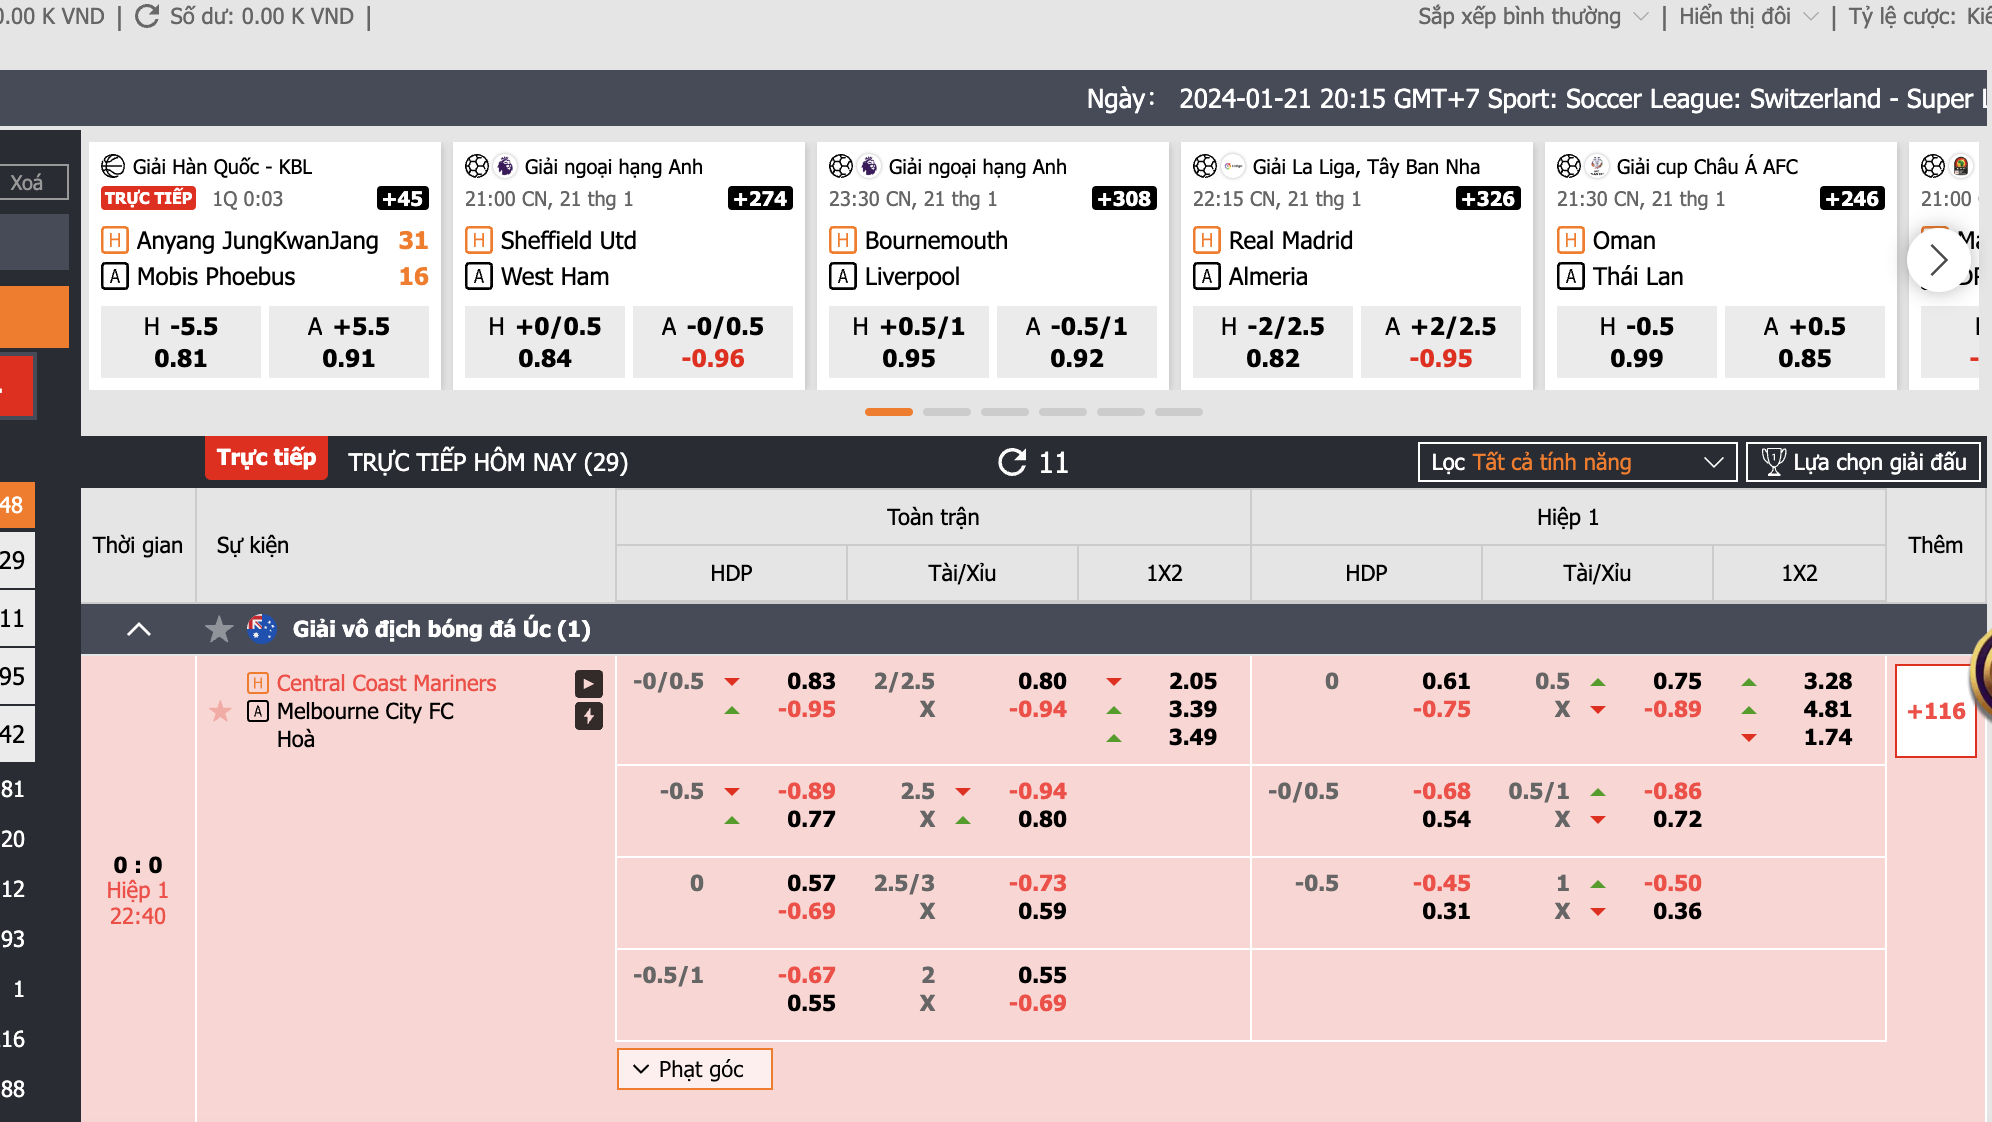The height and width of the screenshot is (1122, 1992).
Task: Click the lightning bolt match icon
Action: [588, 716]
